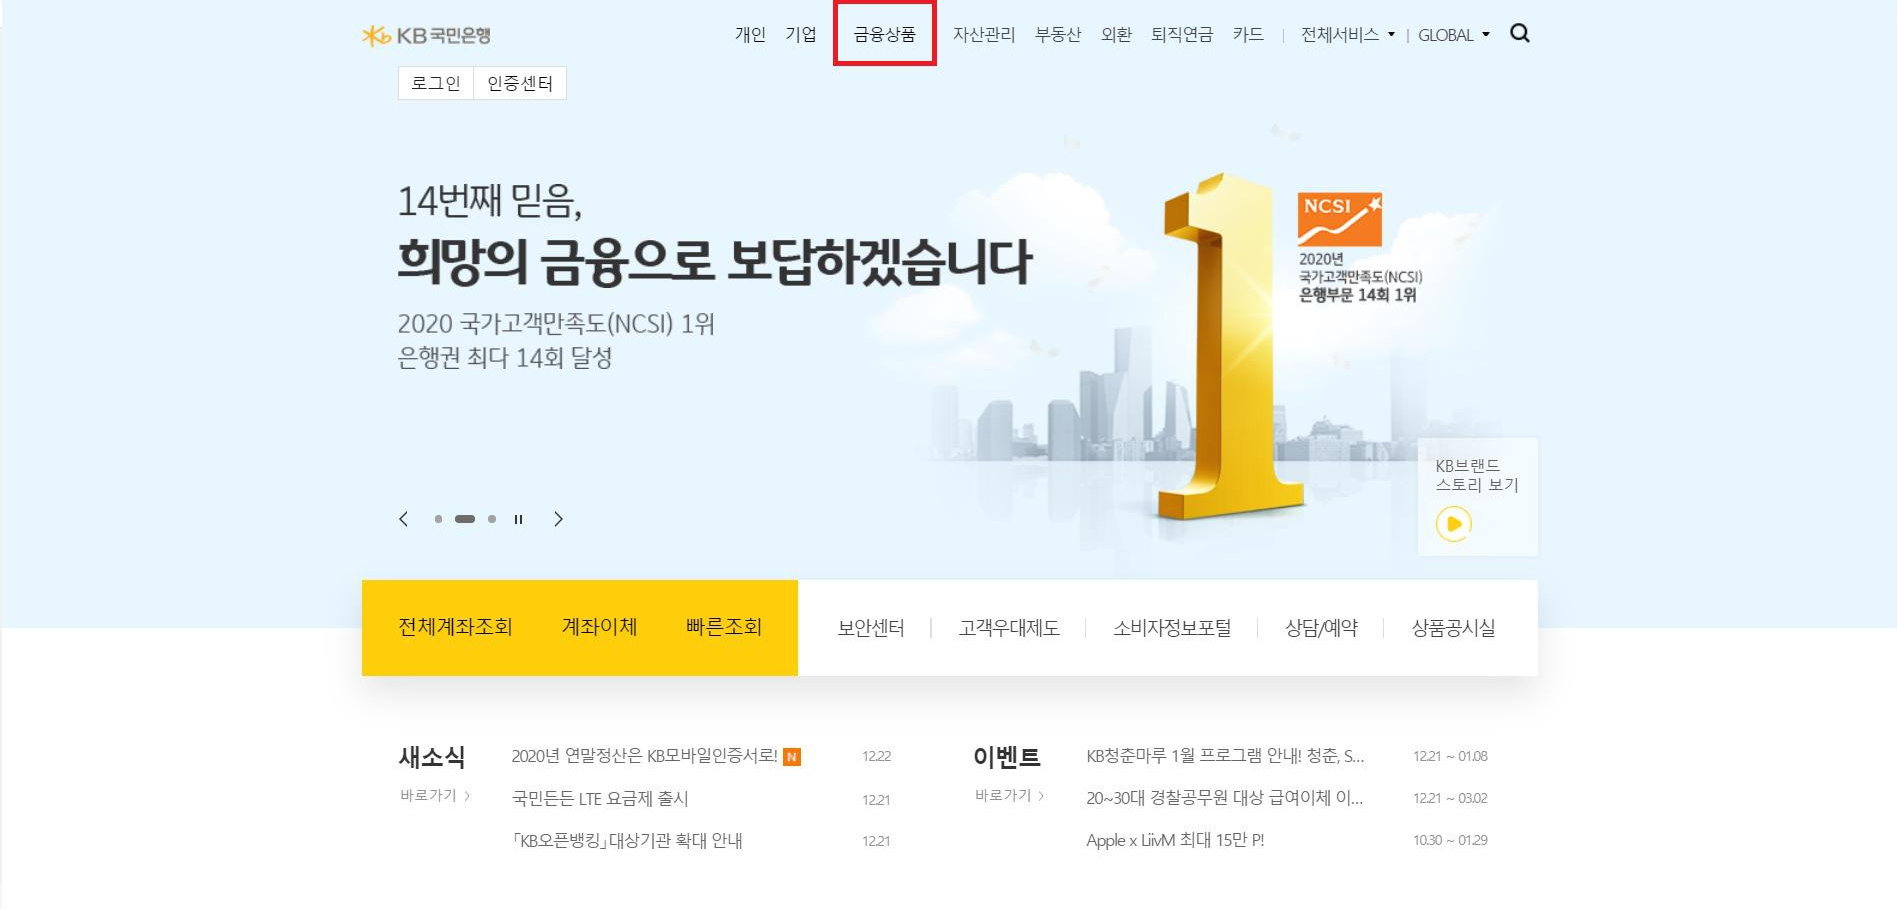Go to previous banner slide arrow
Image resolution: width=1897 pixels, height=909 pixels.
[403, 519]
